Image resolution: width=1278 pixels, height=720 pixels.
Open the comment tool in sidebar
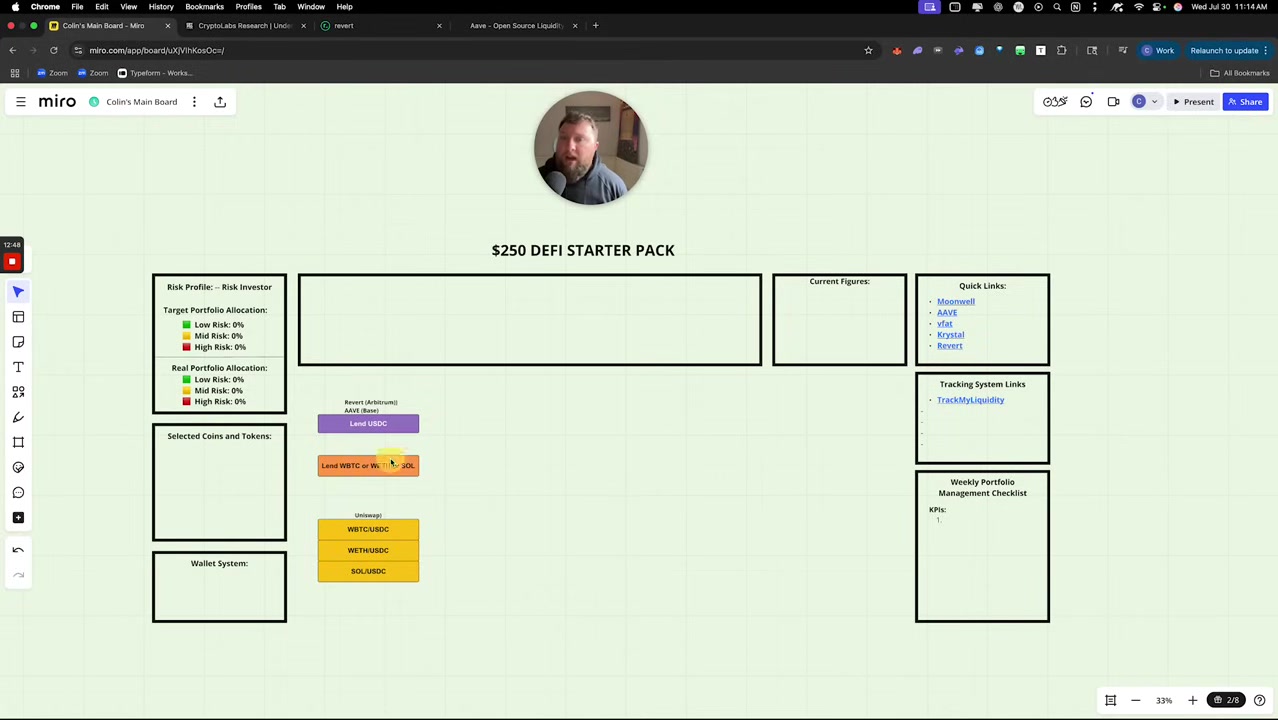pyautogui.click(x=18, y=492)
